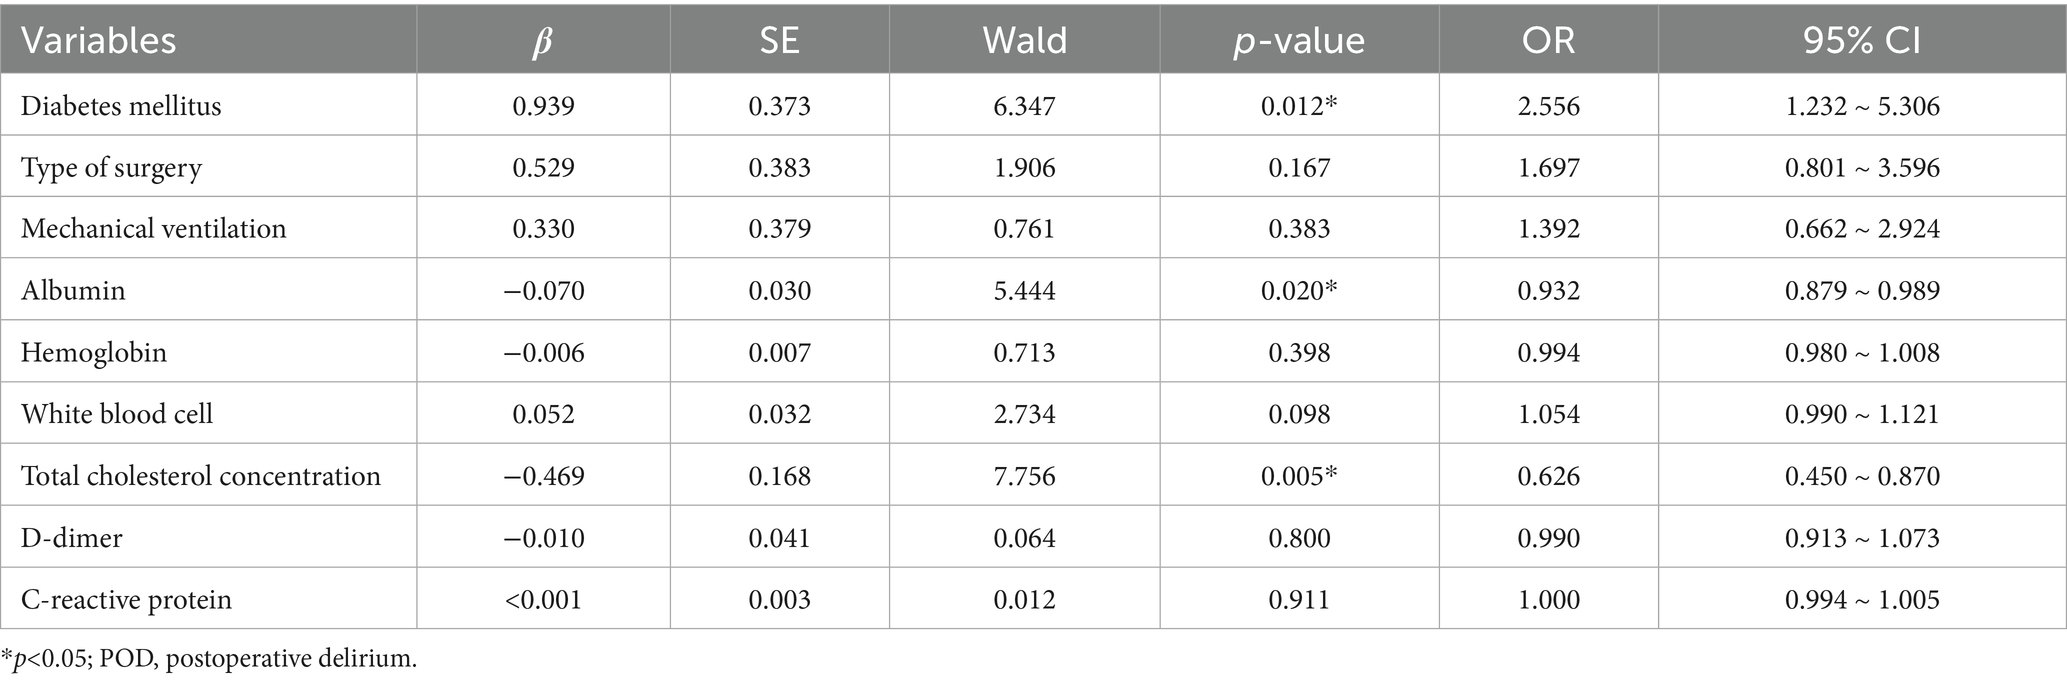Click the Albumin row label
Viewport: 2067px width, 683px height.
(x=73, y=291)
